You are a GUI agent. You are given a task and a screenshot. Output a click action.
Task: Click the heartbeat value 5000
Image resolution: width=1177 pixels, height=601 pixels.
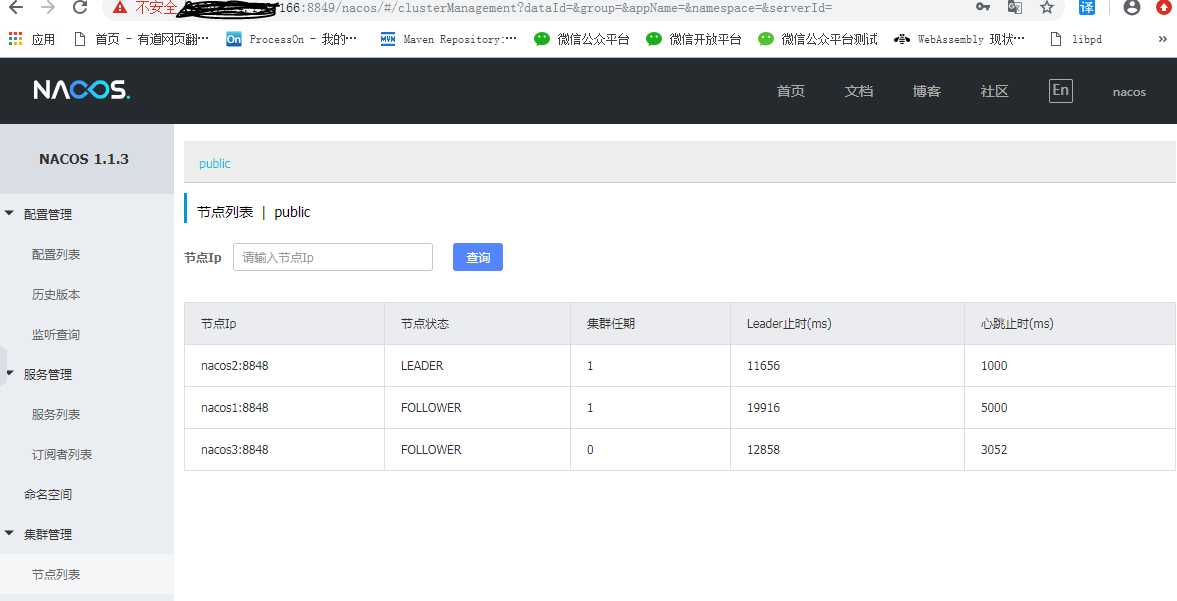pos(994,408)
